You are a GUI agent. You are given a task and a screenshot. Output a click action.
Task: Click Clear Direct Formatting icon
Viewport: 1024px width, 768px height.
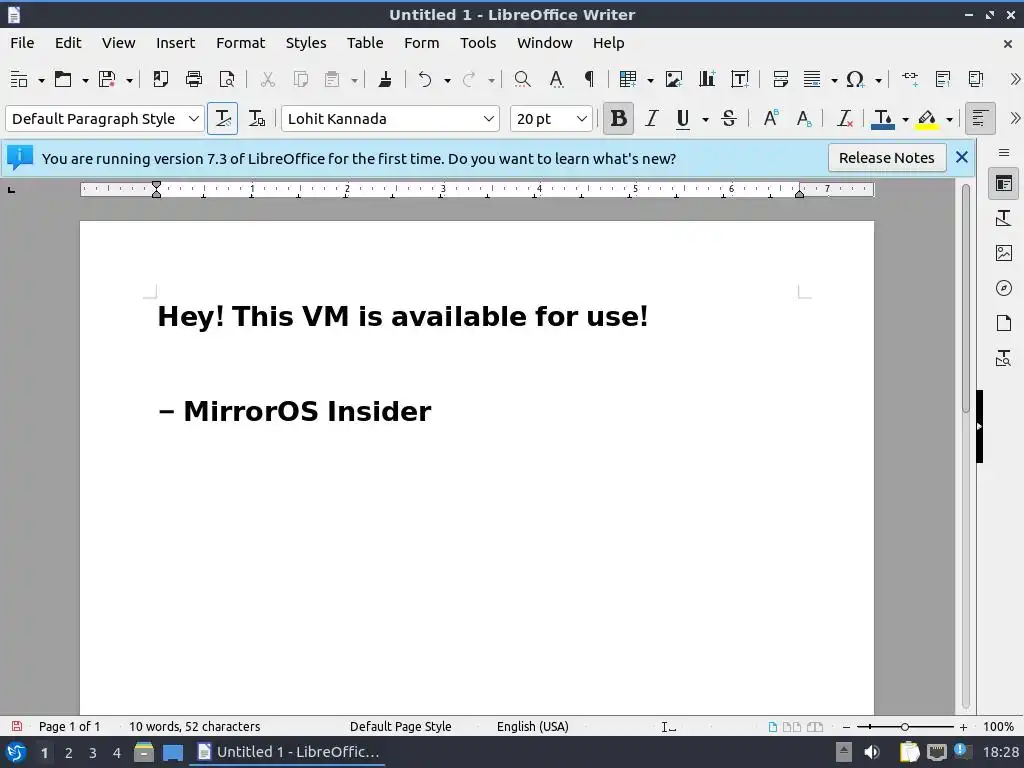coord(845,119)
